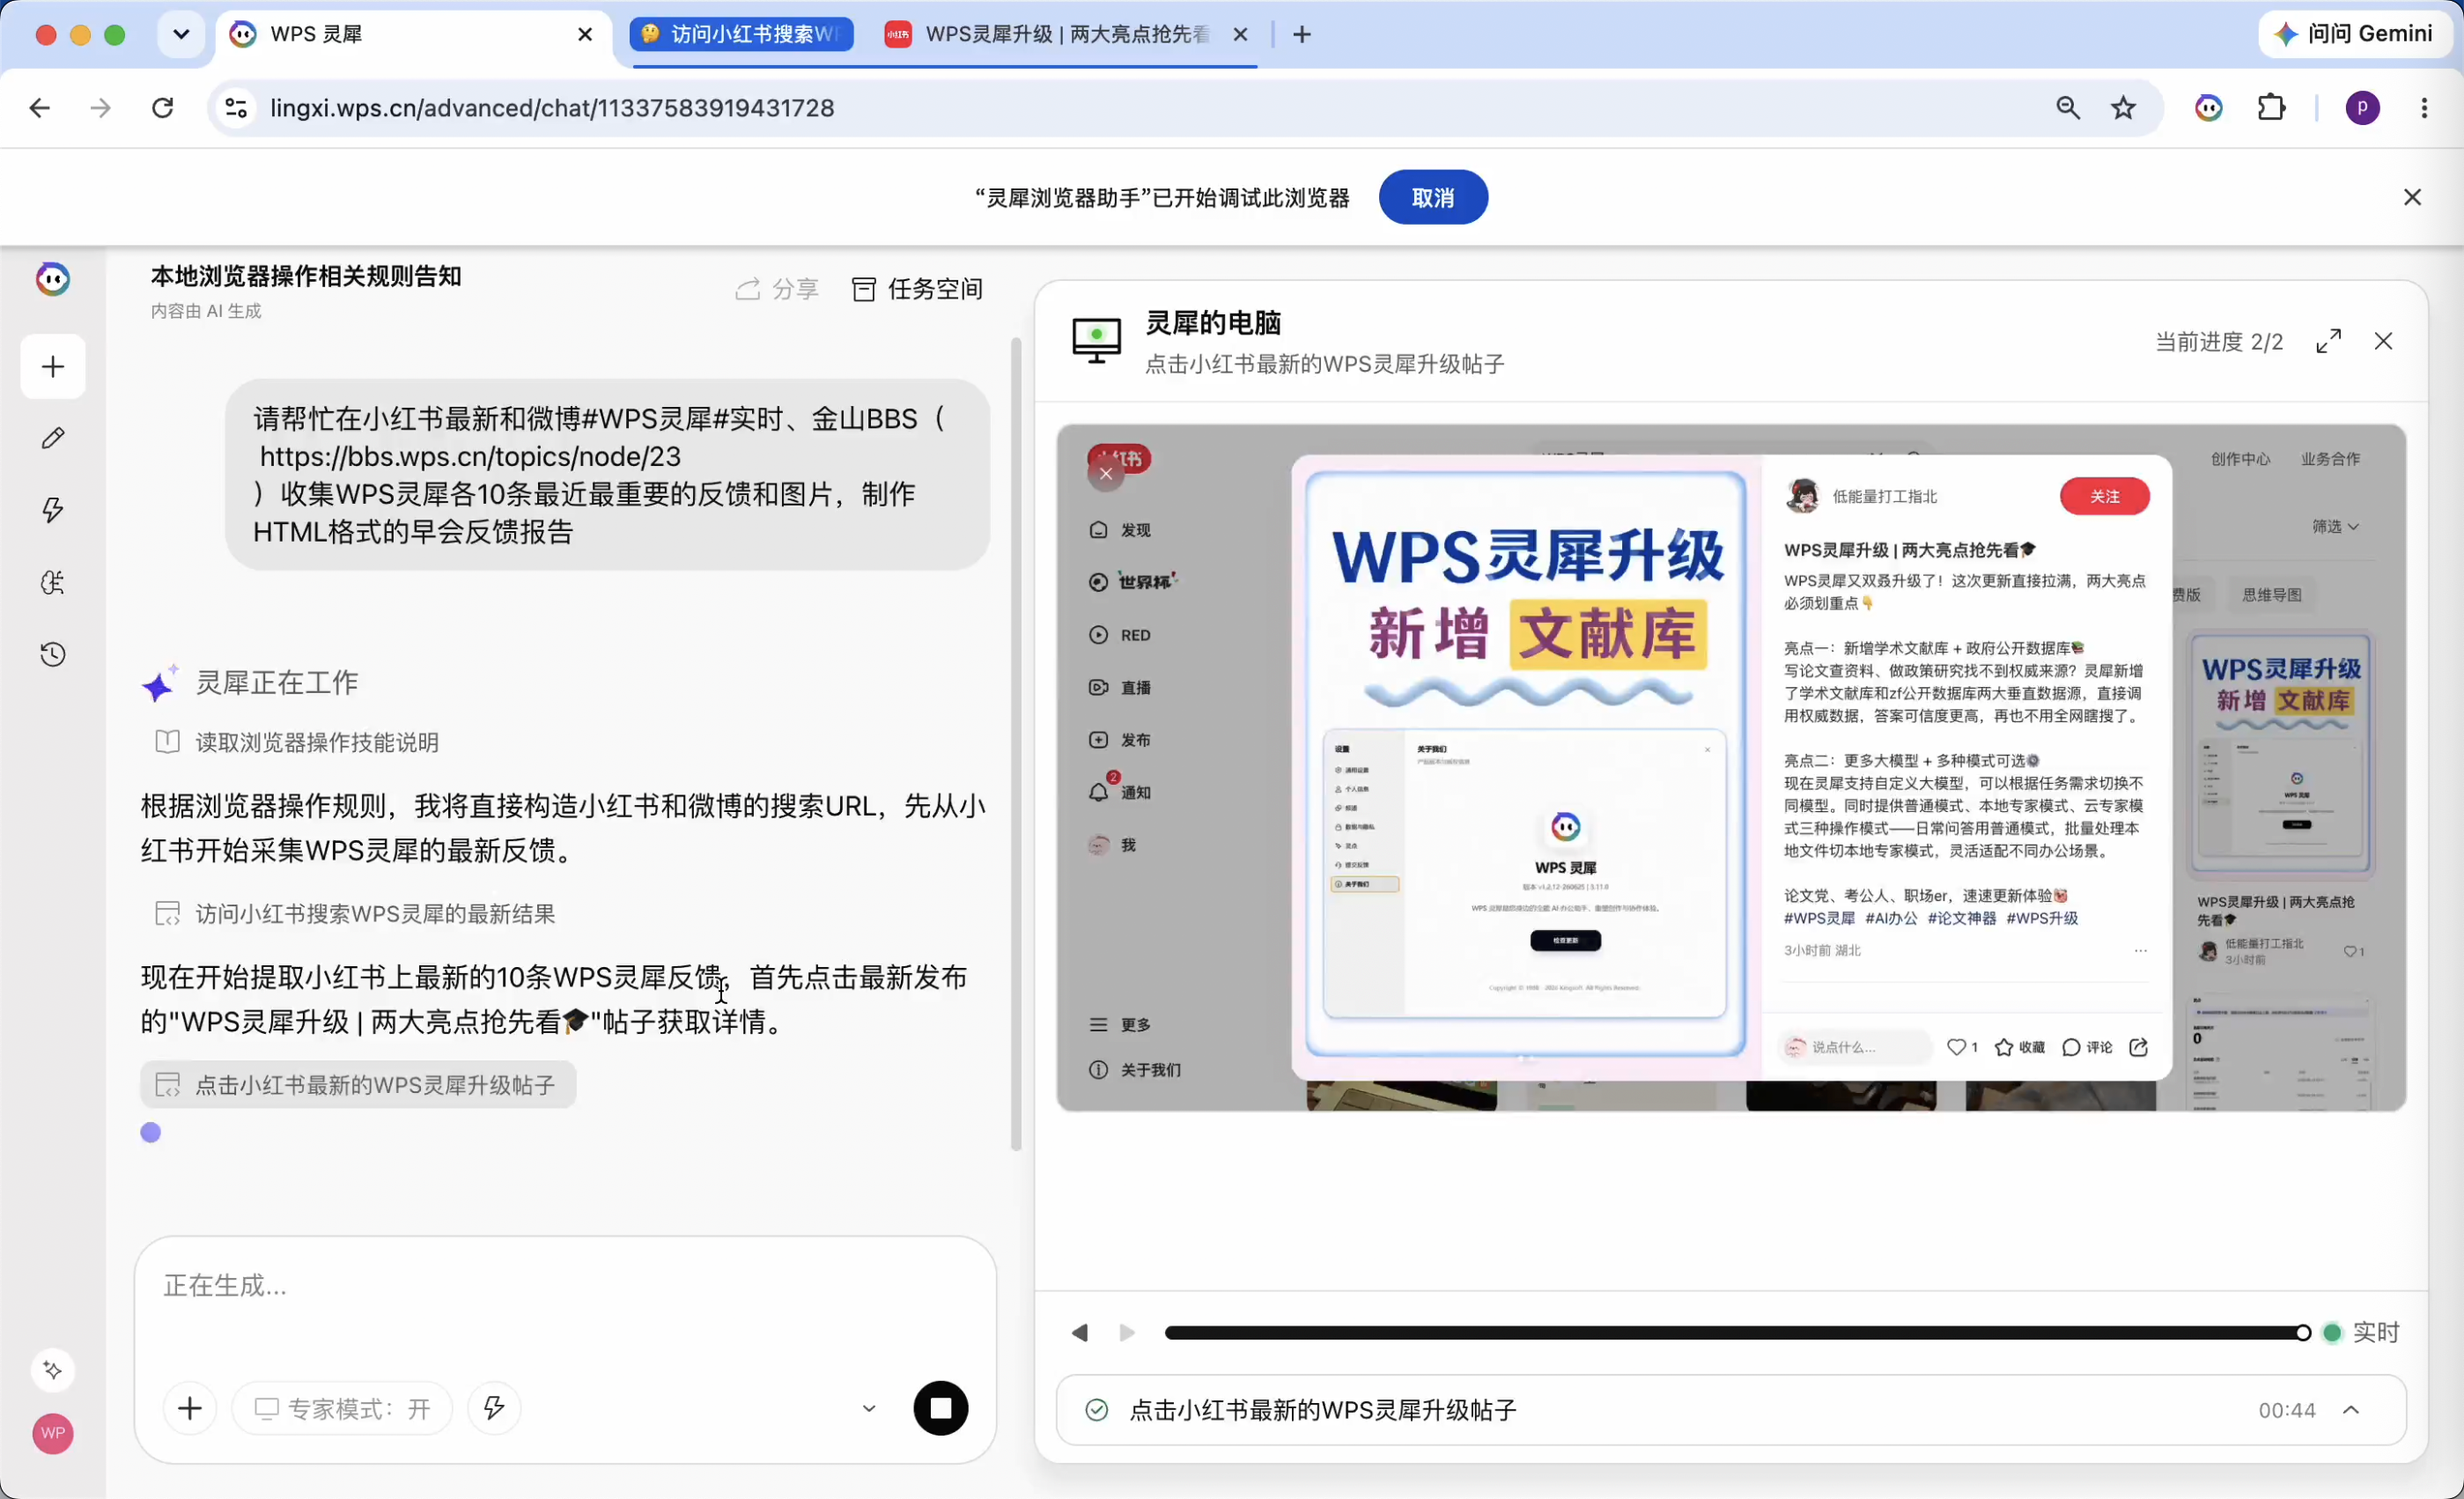Image resolution: width=2464 pixels, height=1499 pixels.
Task: Click the address bar URL
Action: point(552,107)
